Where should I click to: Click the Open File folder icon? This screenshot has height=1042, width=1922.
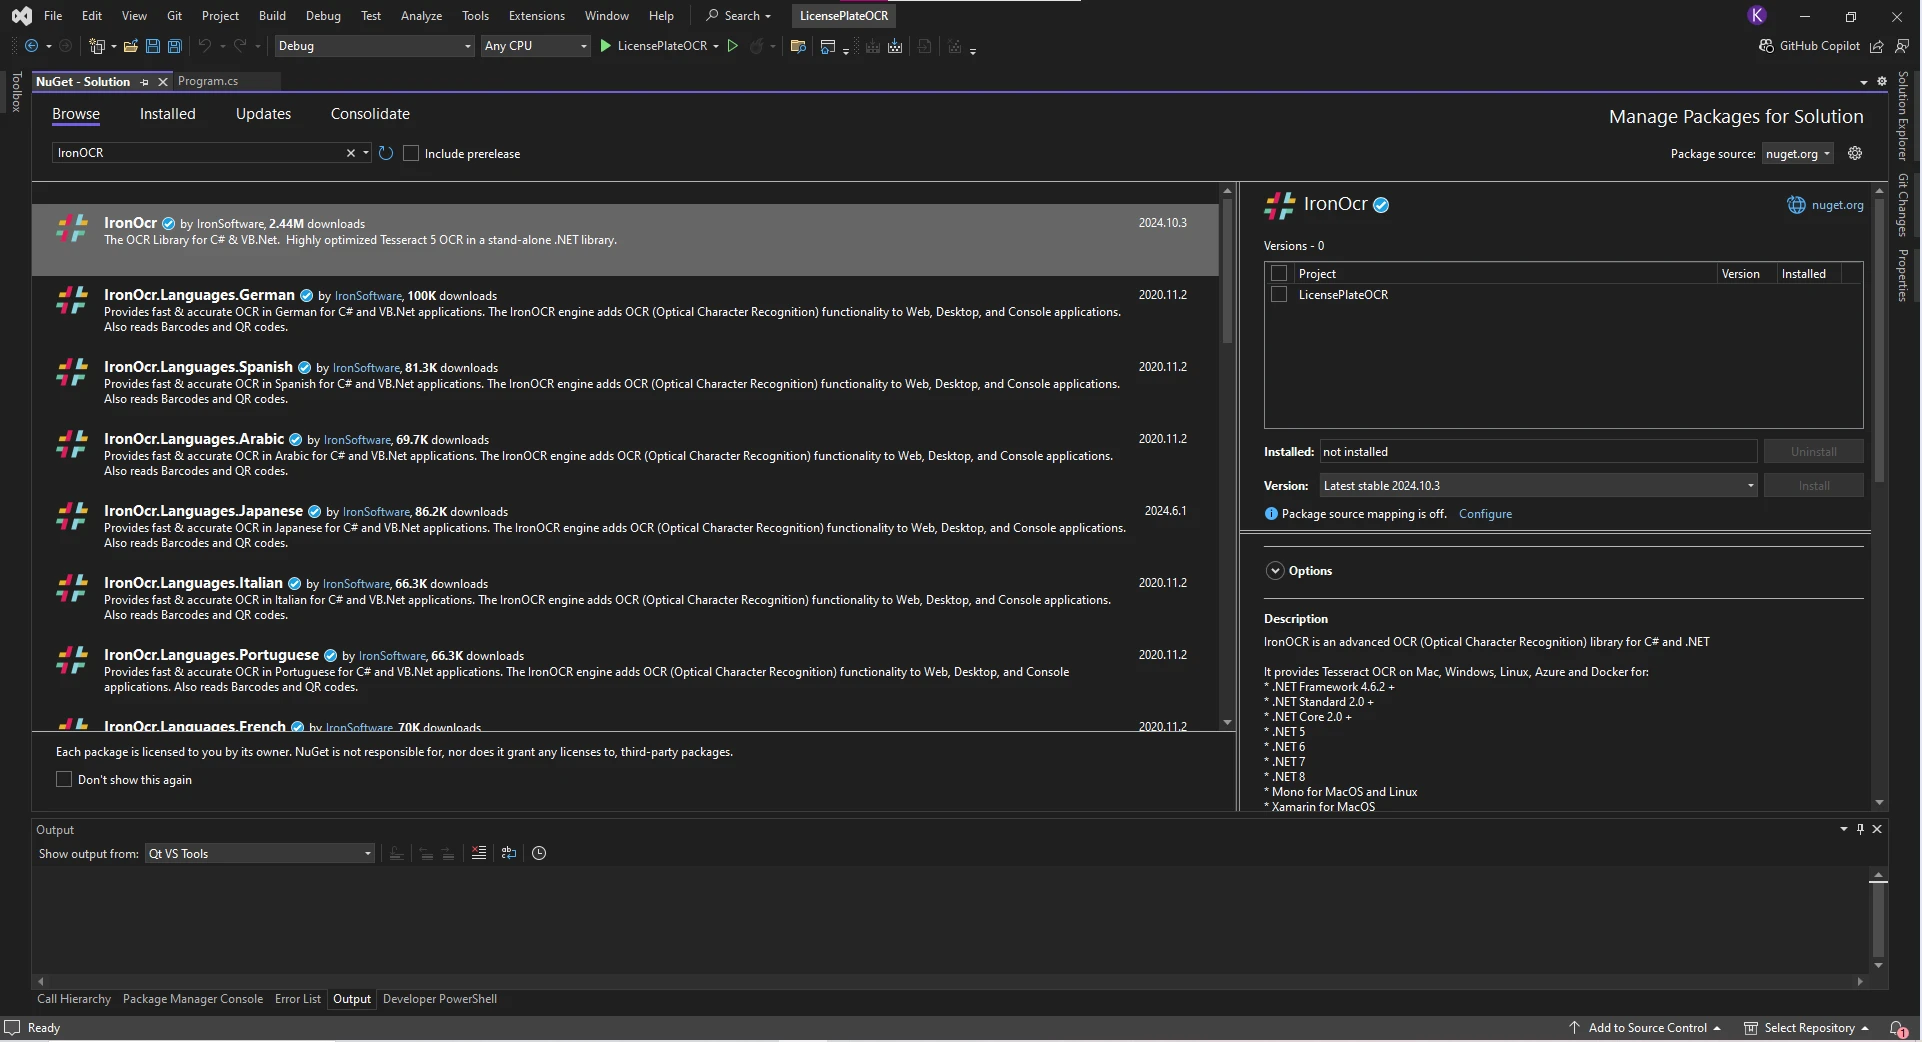(x=130, y=46)
